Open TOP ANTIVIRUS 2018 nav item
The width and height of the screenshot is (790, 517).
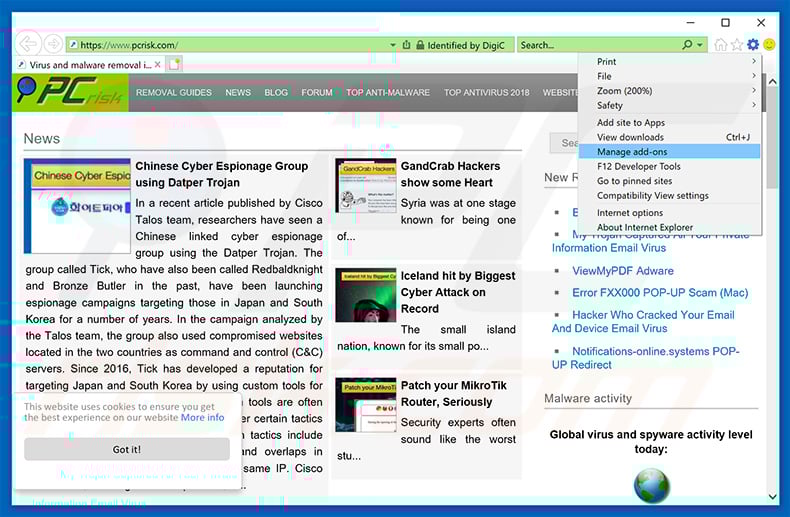[486, 93]
